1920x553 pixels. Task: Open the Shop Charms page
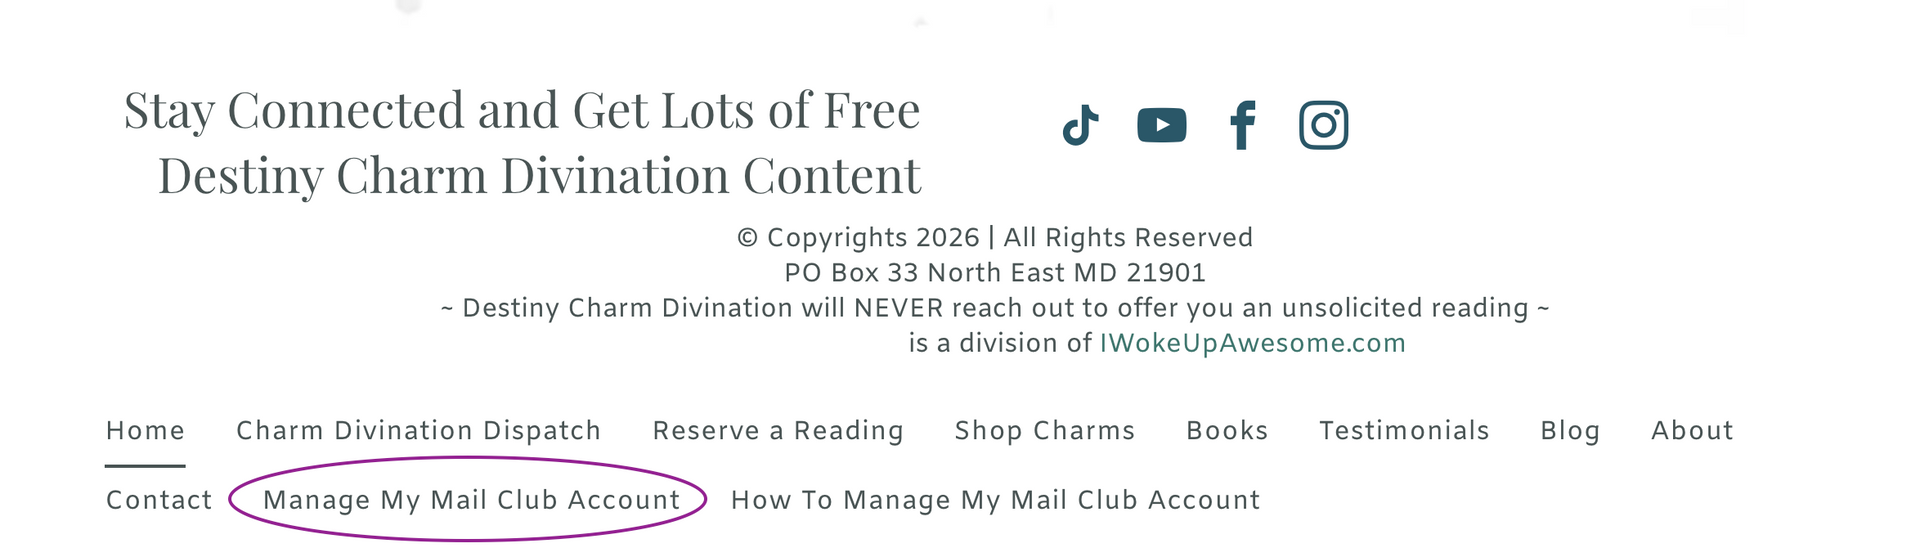(x=1045, y=431)
